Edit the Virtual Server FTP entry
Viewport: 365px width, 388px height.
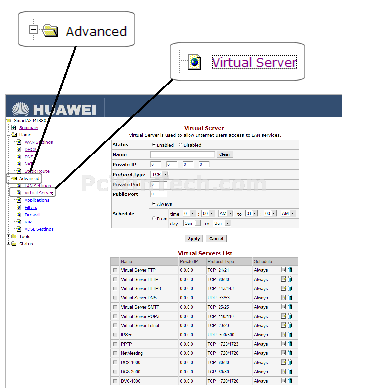click(x=283, y=270)
